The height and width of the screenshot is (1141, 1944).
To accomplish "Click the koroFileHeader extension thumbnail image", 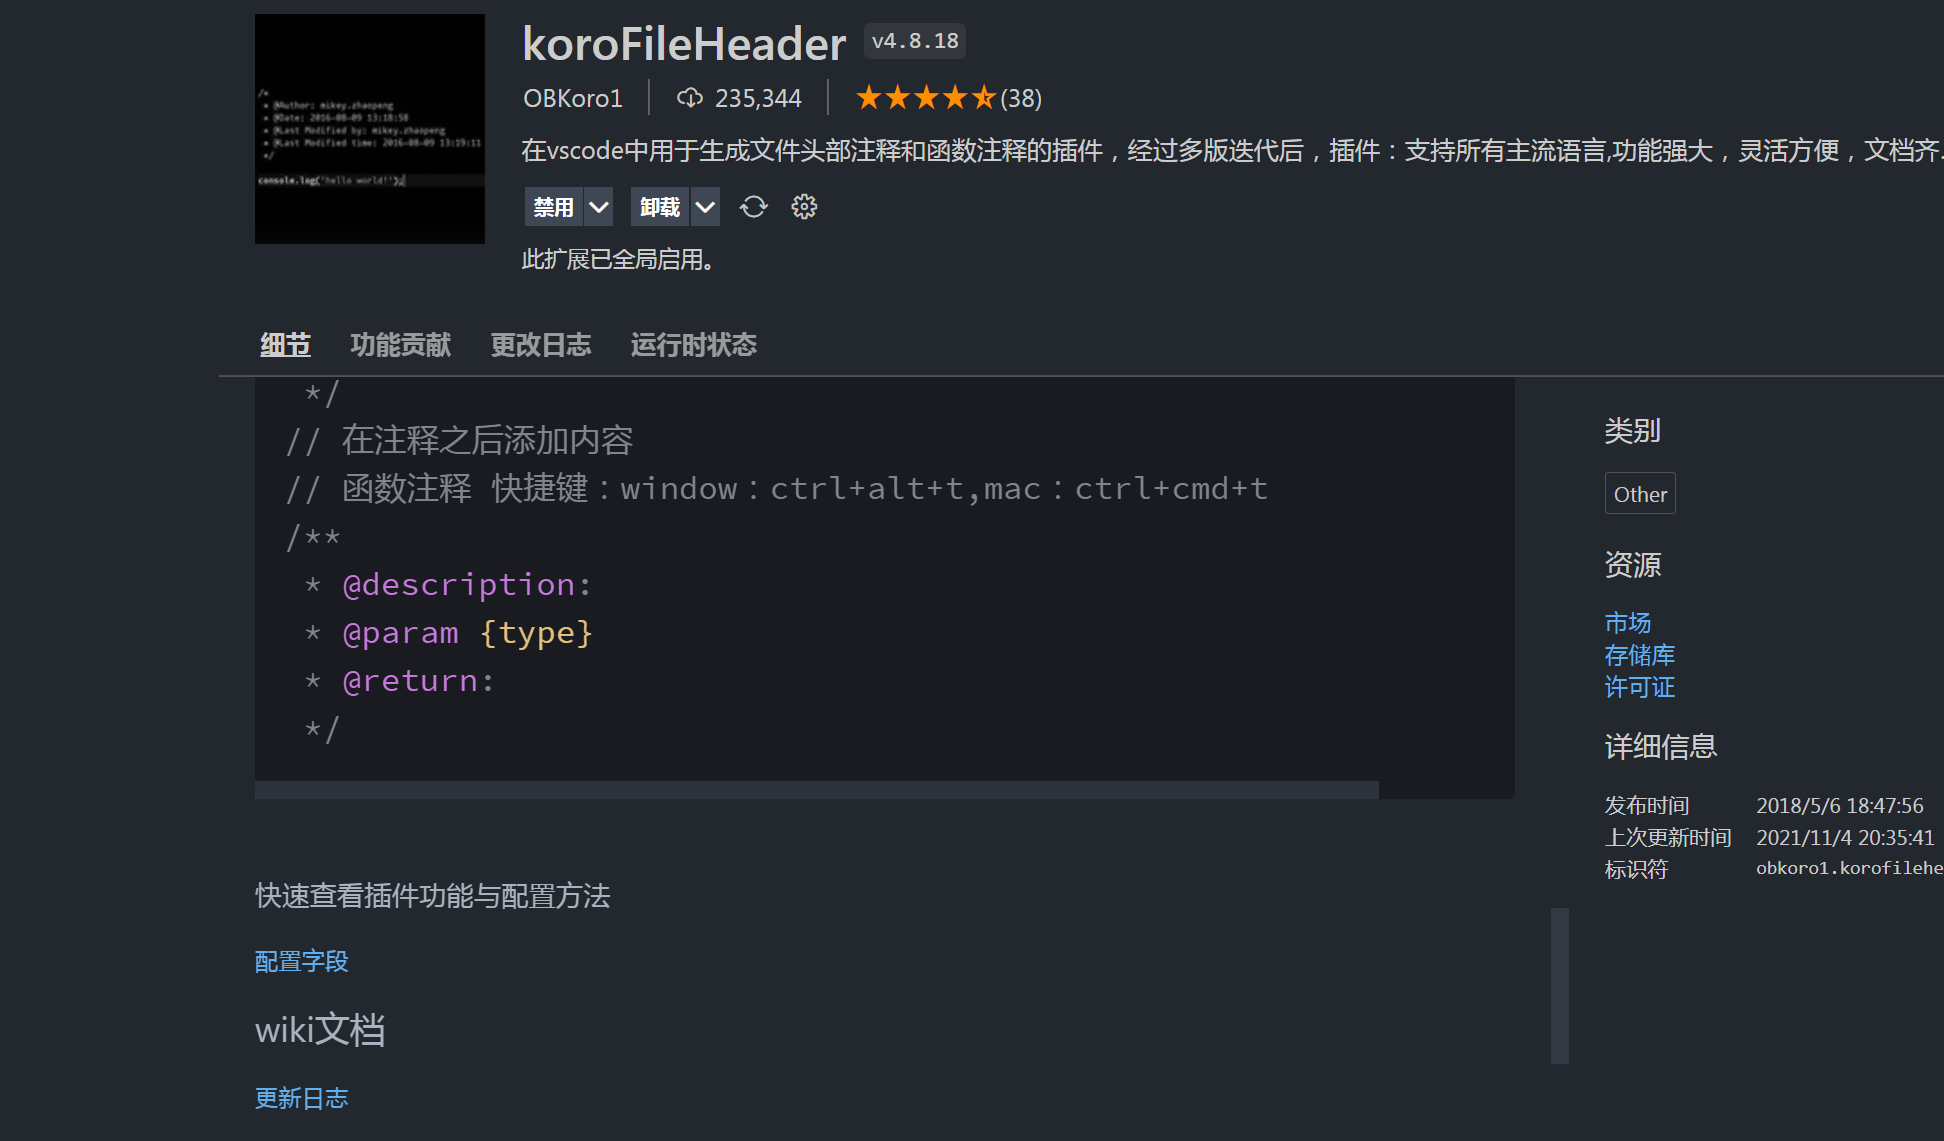I will [369, 129].
